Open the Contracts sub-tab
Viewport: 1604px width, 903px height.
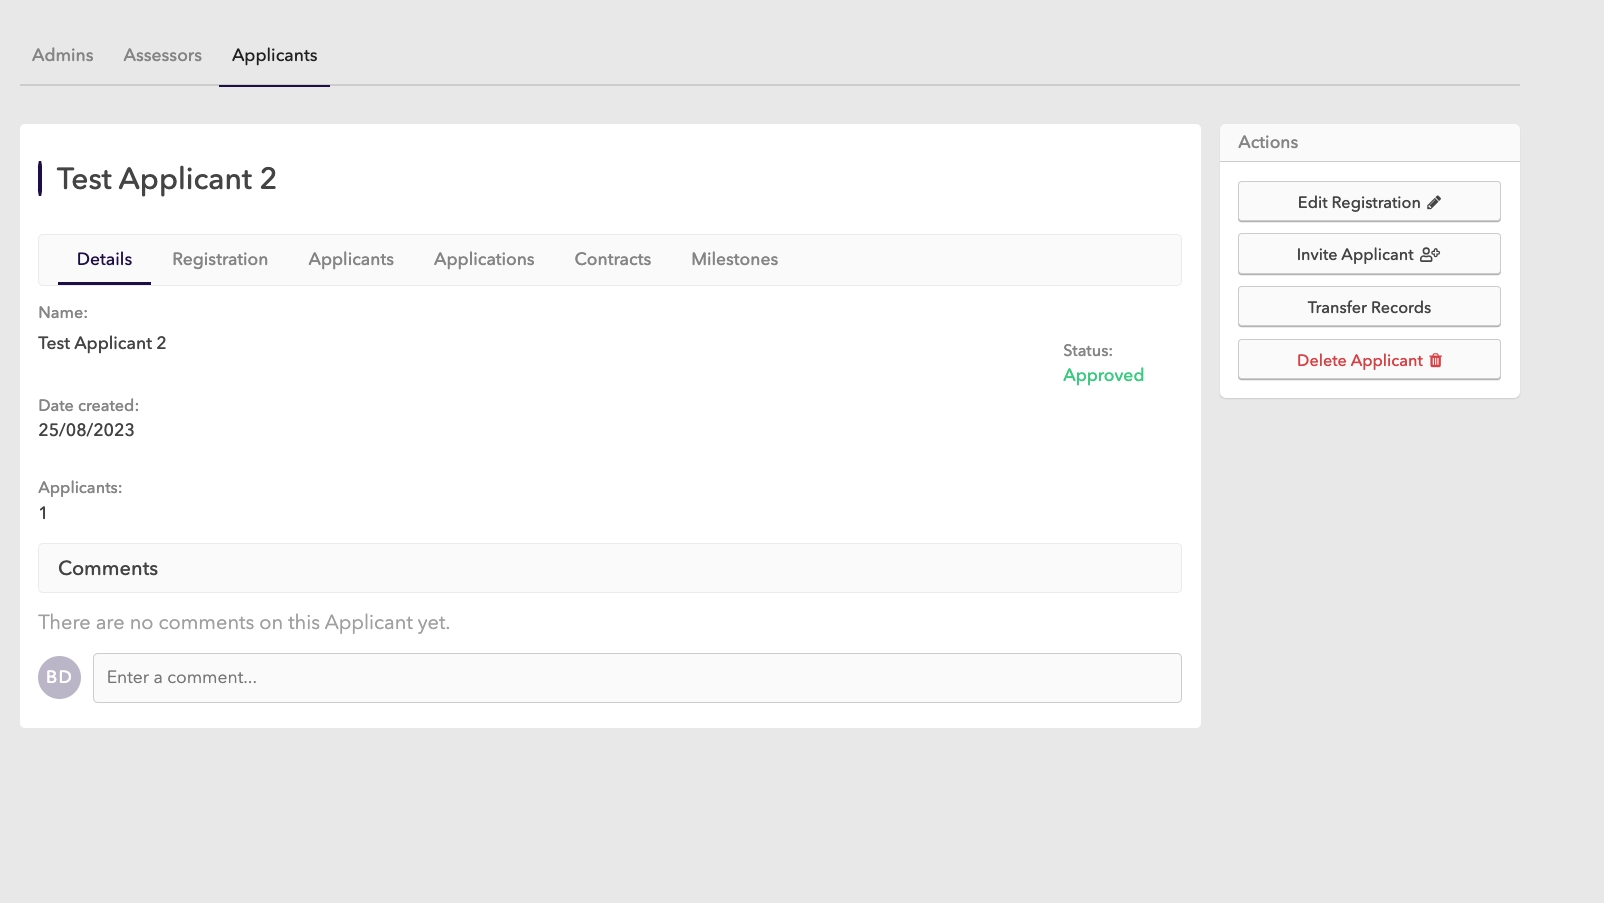[612, 259]
